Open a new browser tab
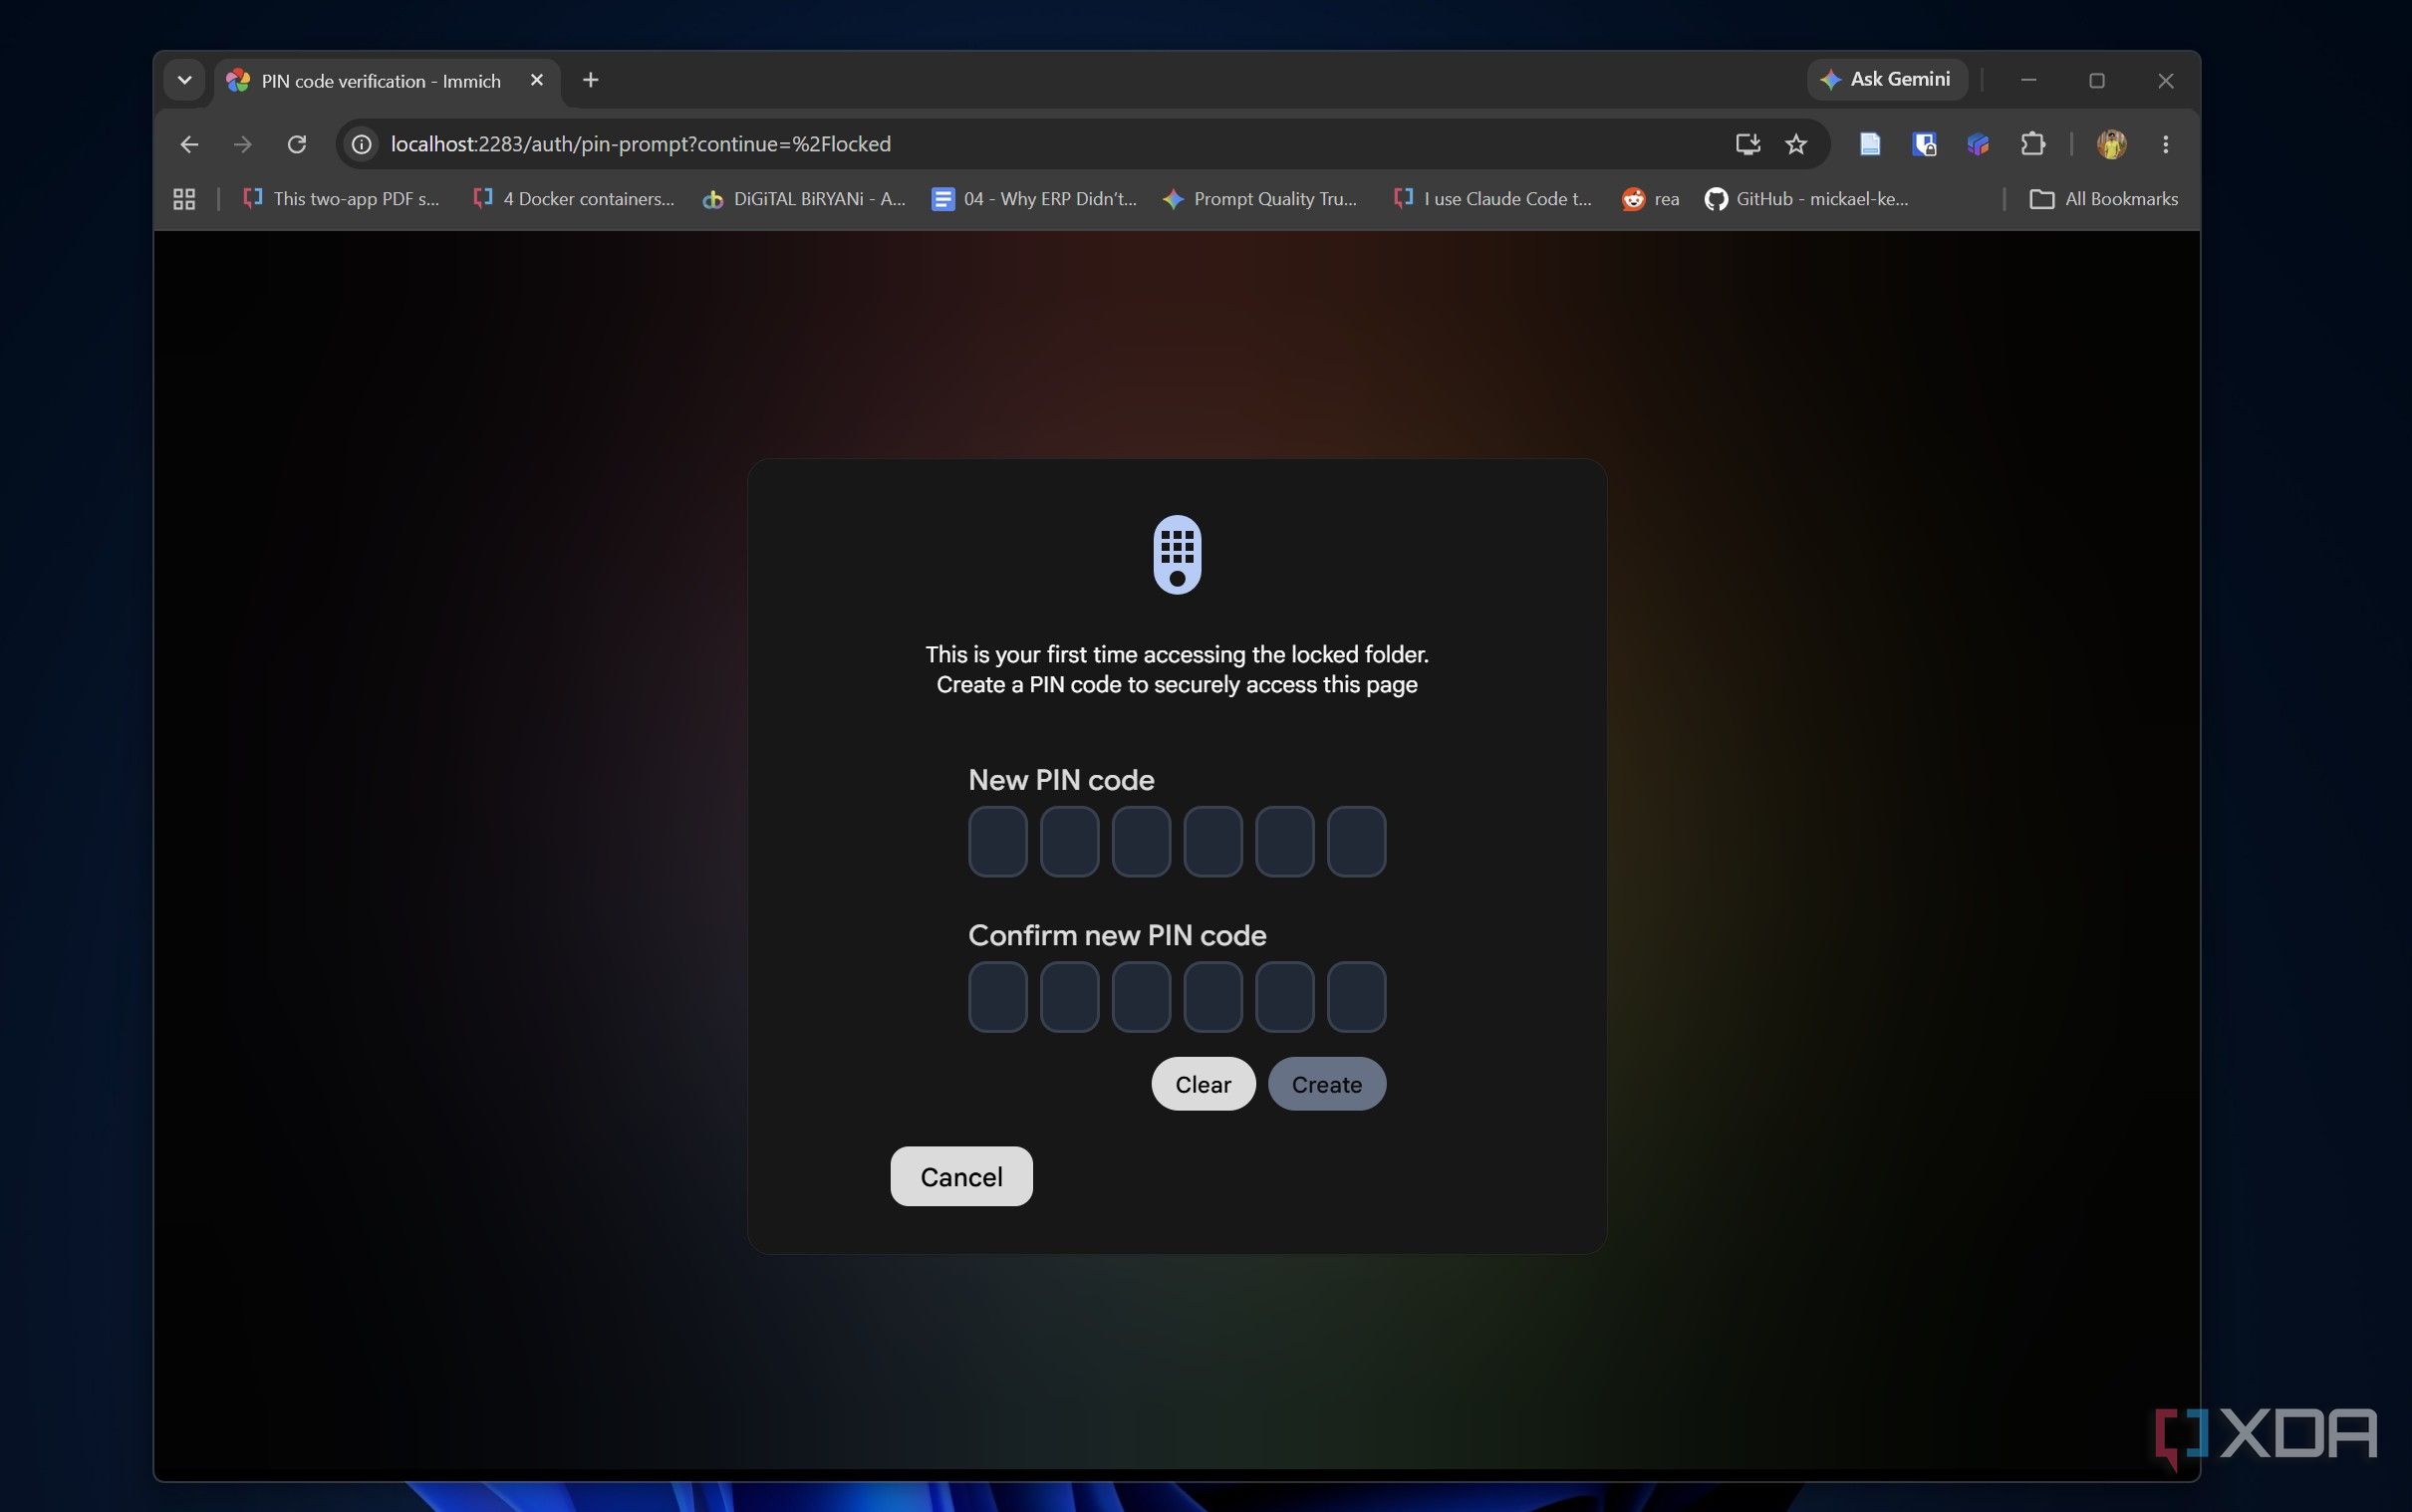 point(590,80)
